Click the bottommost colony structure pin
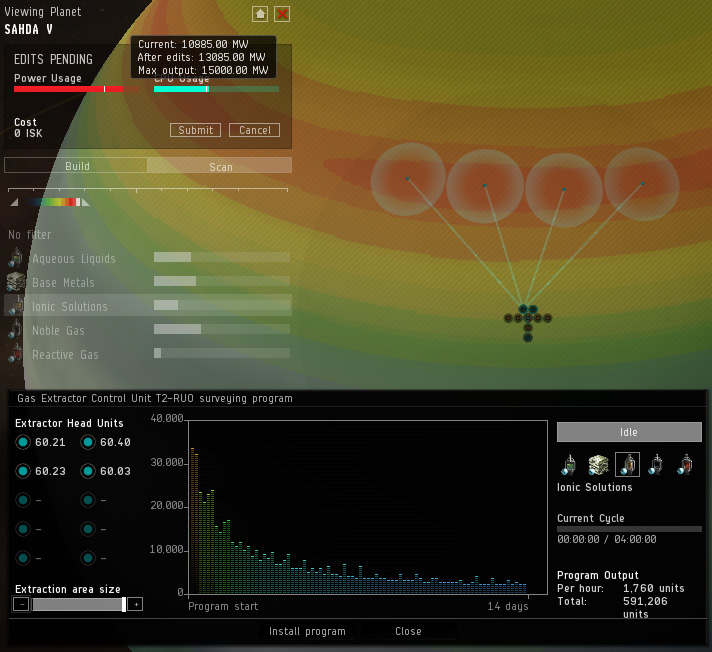The image size is (712, 652). (527, 337)
